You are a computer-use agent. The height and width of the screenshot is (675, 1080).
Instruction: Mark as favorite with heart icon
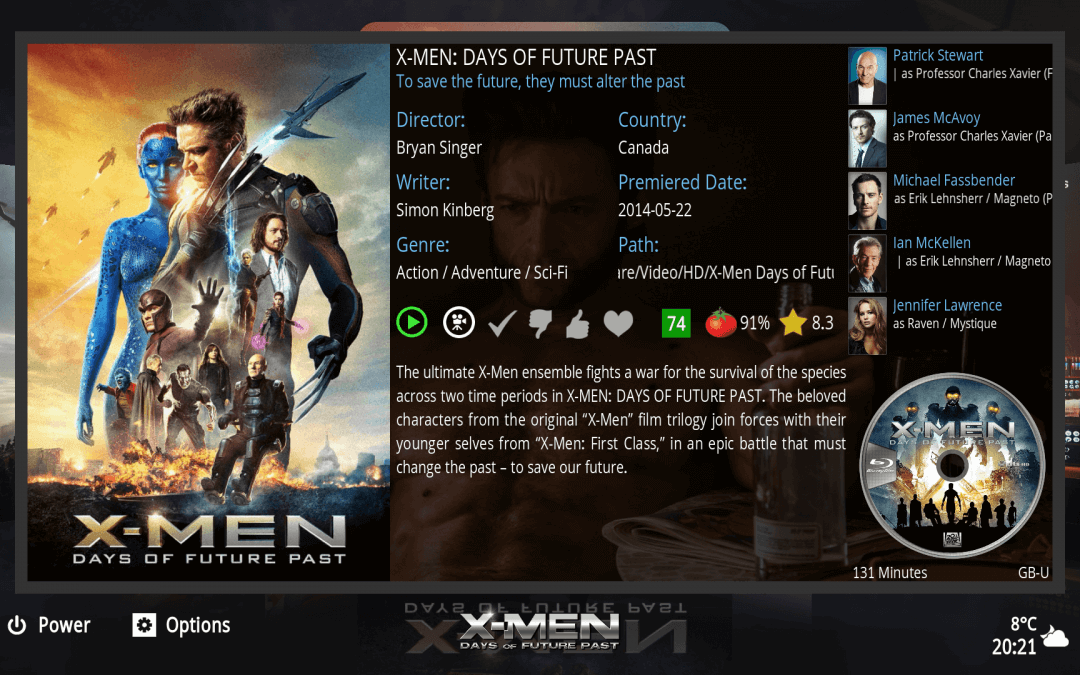coord(618,323)
